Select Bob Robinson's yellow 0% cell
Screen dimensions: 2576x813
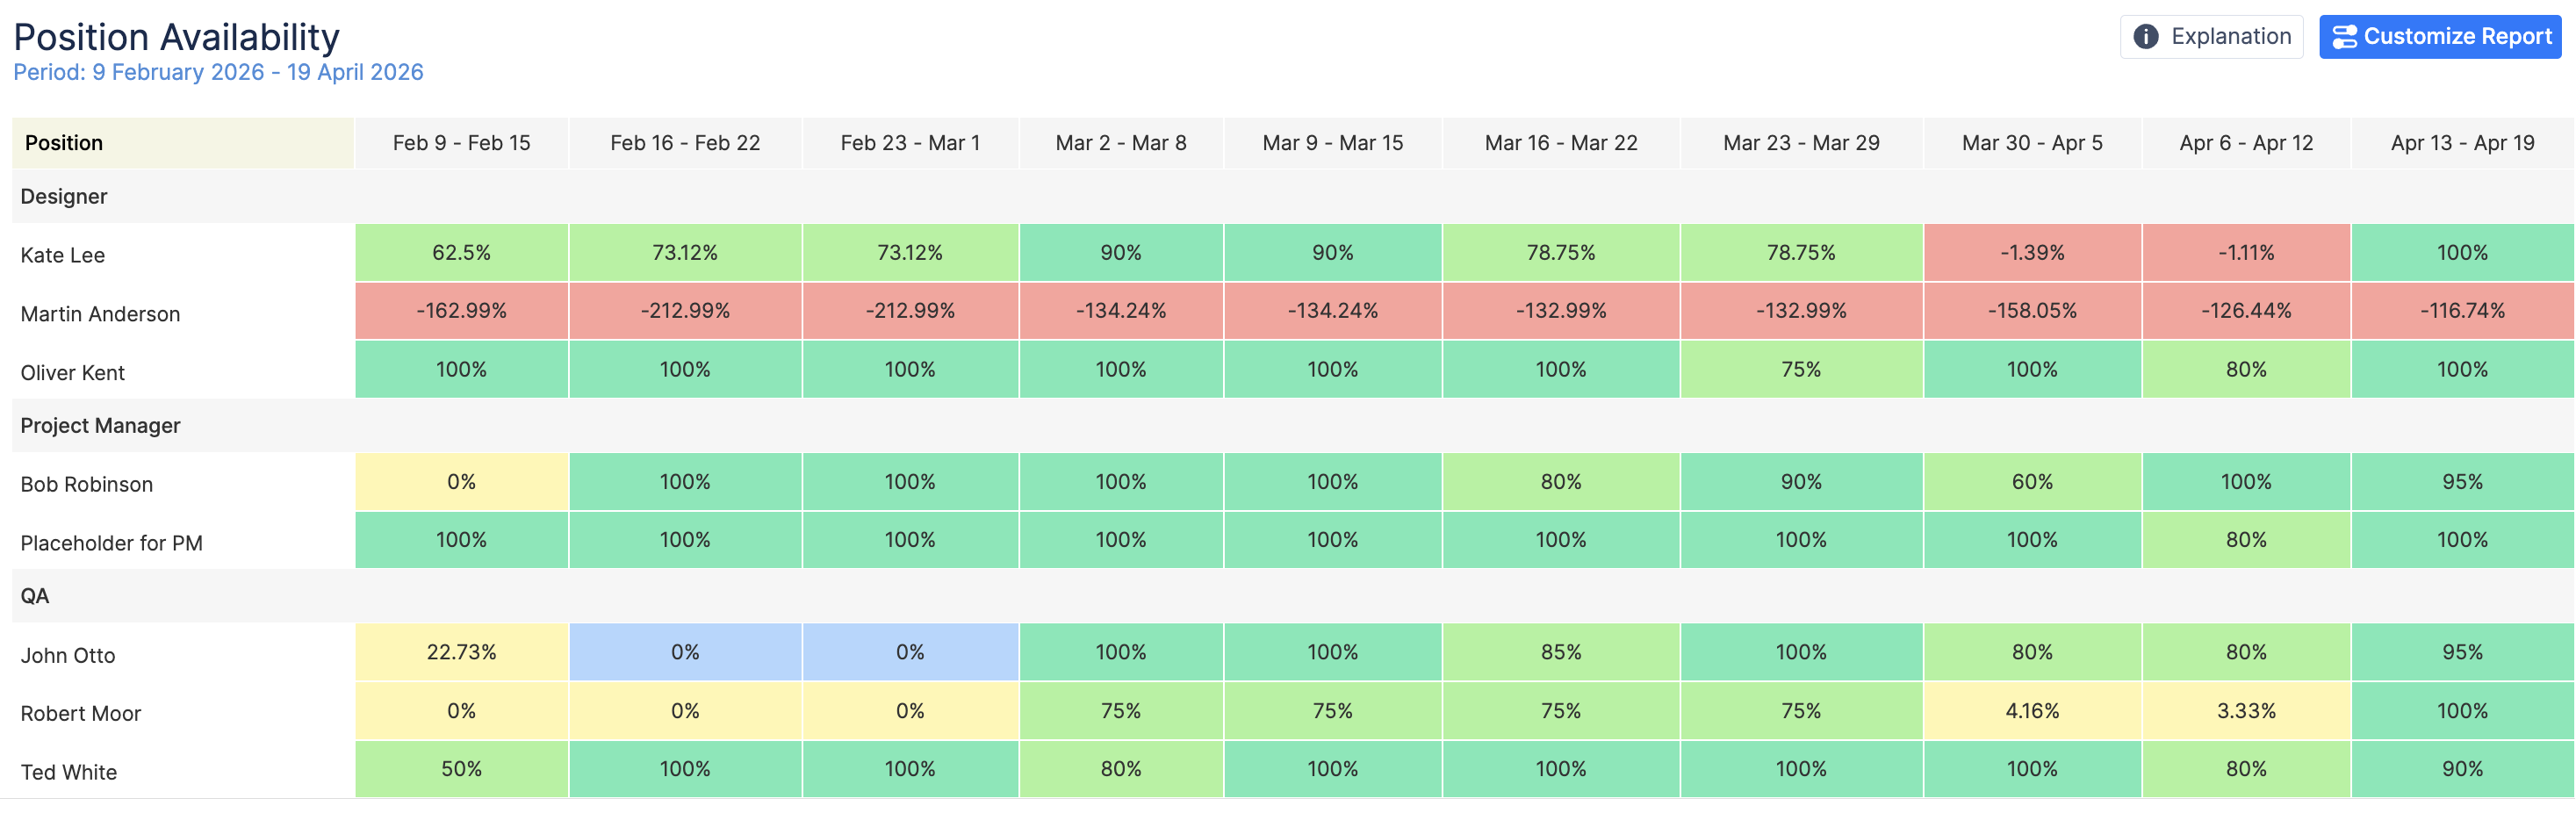click(x=461, y=482)
